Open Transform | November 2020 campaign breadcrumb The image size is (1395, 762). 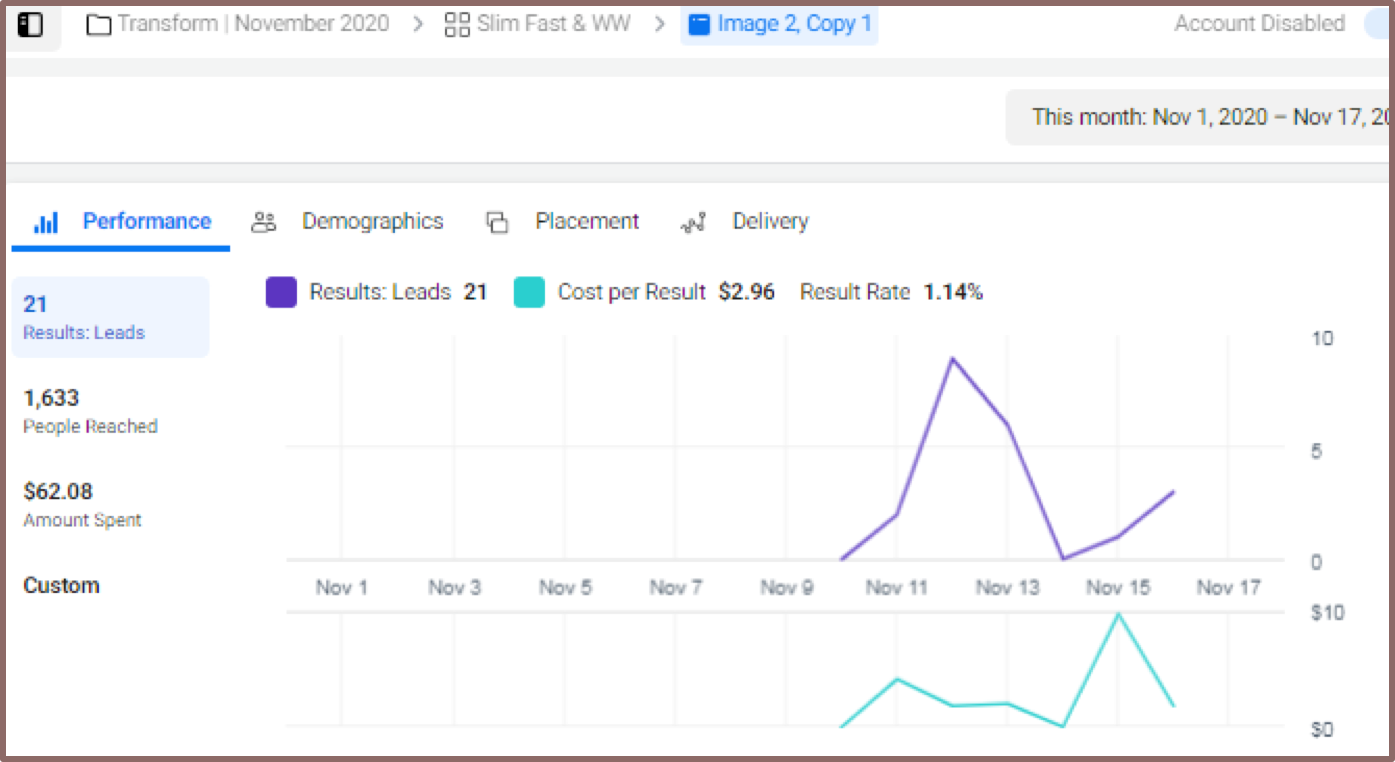(253, 24)
